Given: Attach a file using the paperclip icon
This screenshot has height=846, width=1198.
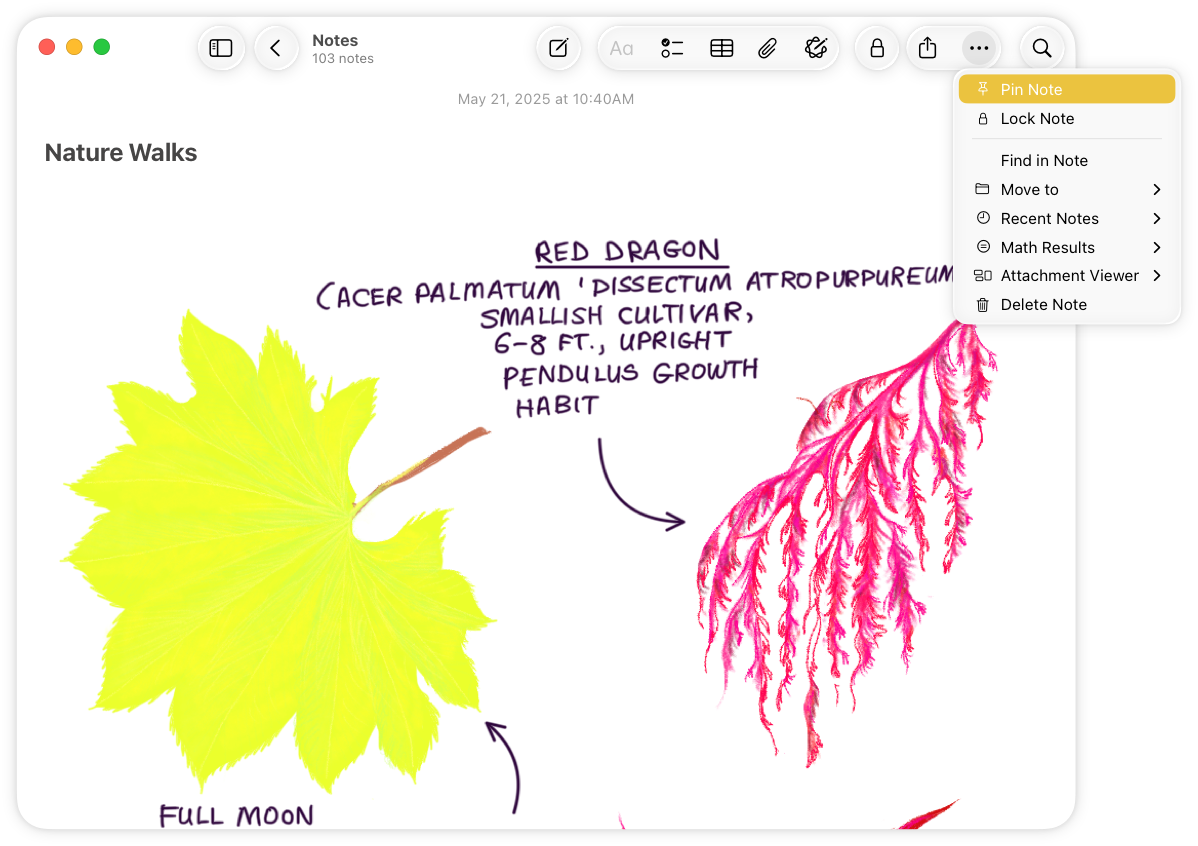Looking at the screenshot, I should [767, 47].
